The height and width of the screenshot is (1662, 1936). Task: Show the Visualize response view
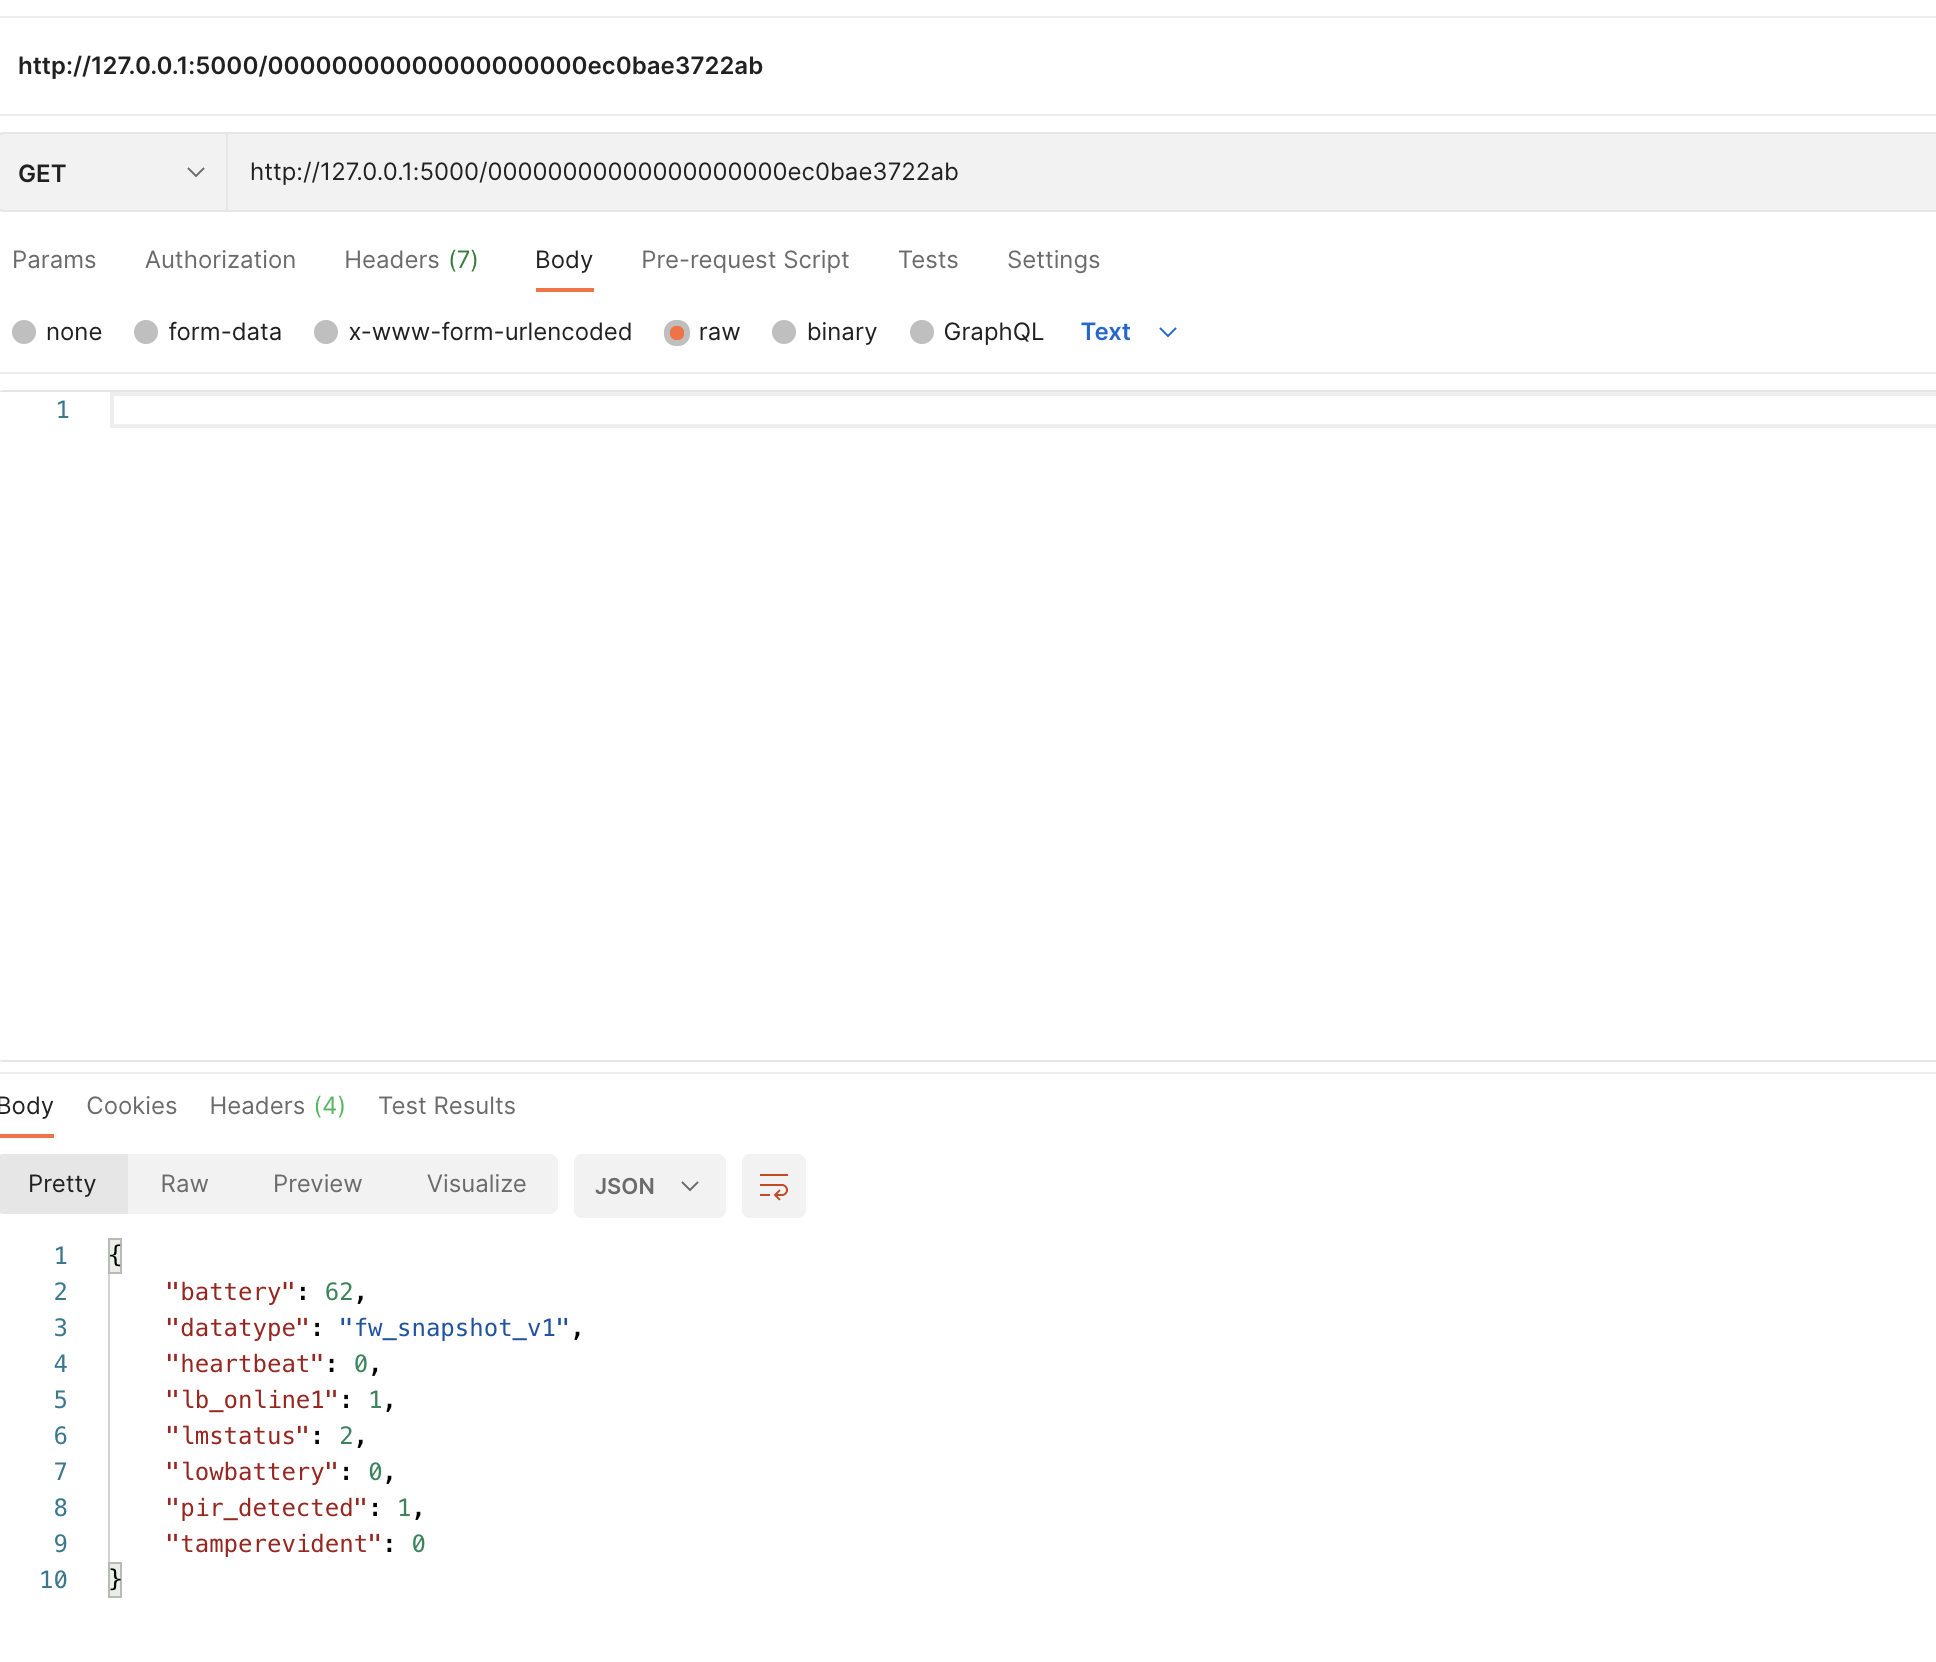tap(476, 1184)
